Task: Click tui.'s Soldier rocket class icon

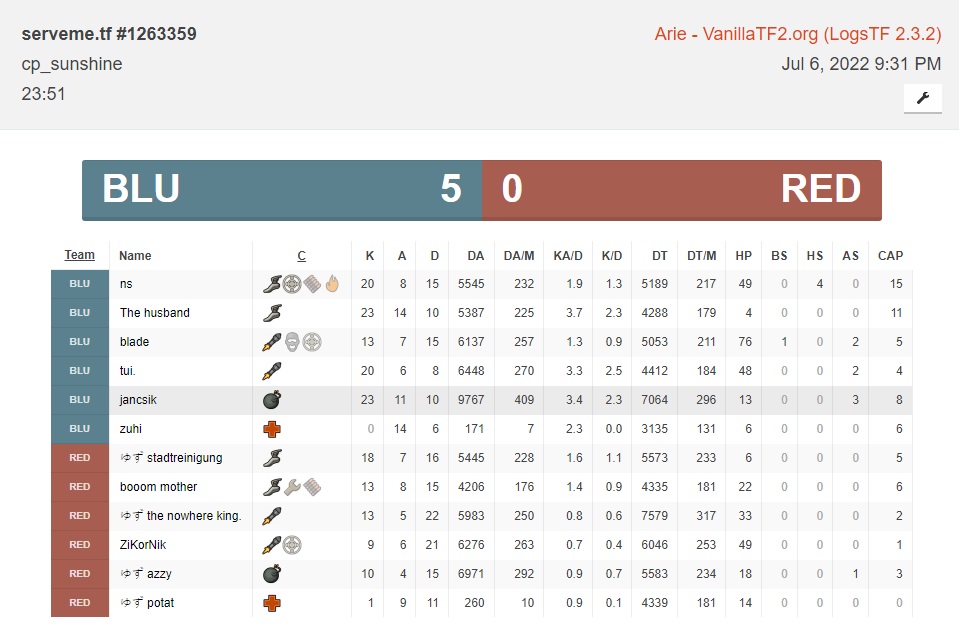Action: (271, 371)
